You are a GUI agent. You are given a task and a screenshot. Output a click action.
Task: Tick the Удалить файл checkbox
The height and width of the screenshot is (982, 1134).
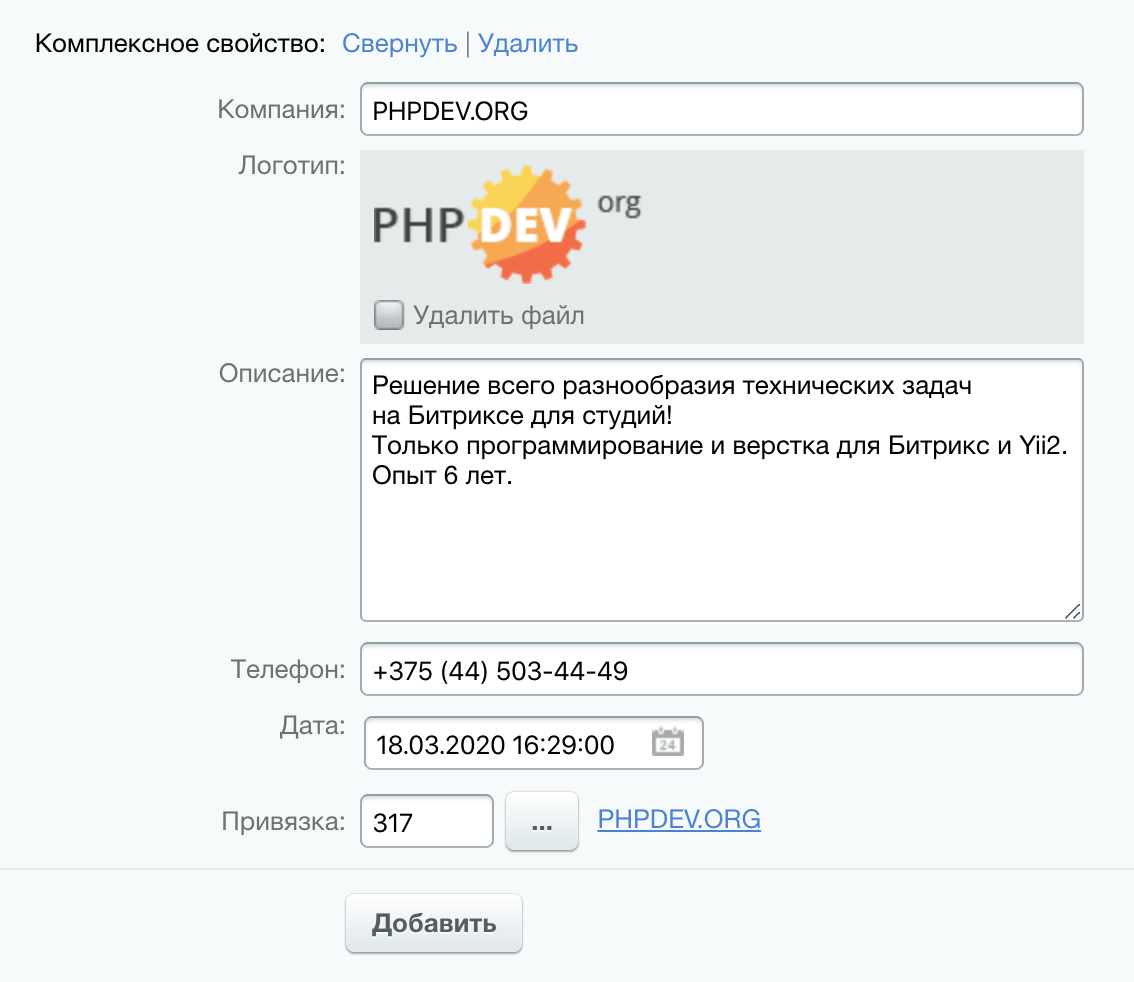(x=388, y=315)
